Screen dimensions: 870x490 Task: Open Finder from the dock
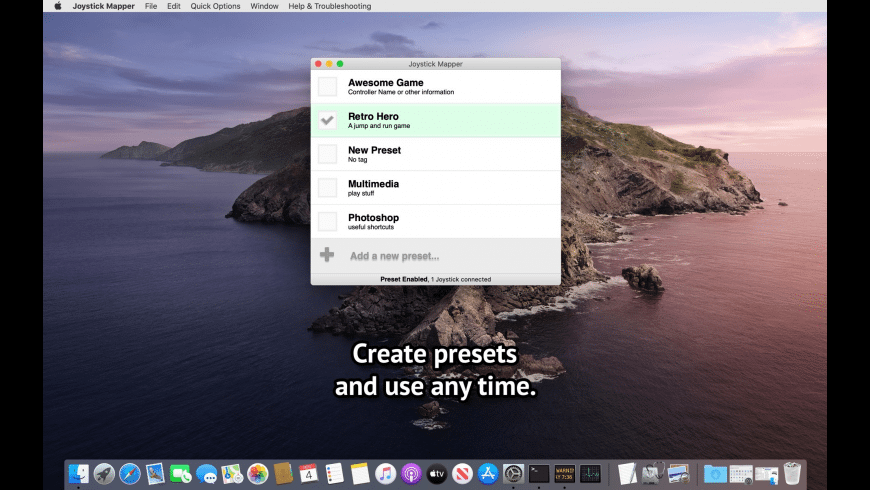click(78, 474)
